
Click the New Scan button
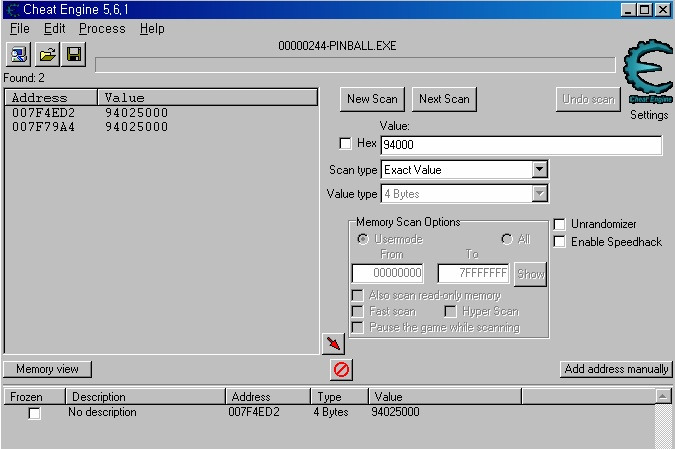(x=372, y=99)
